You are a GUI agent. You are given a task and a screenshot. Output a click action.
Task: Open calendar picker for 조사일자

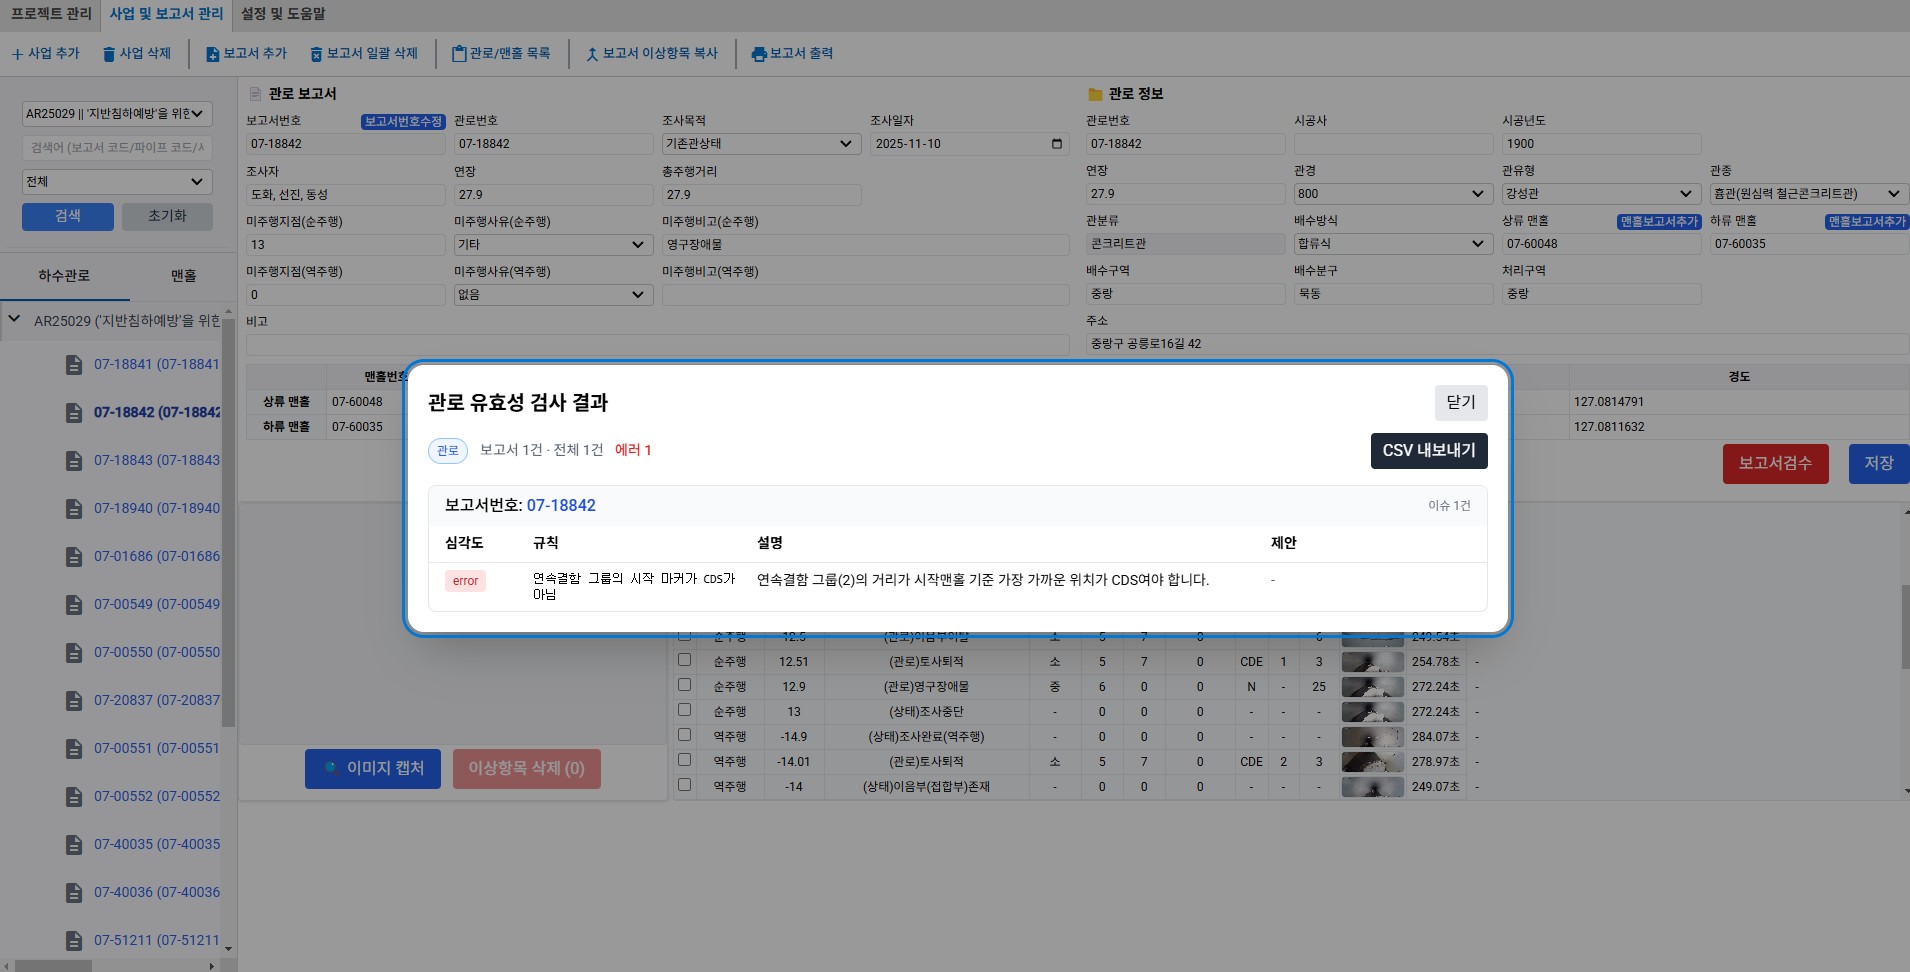click(x=1057, y=144)
